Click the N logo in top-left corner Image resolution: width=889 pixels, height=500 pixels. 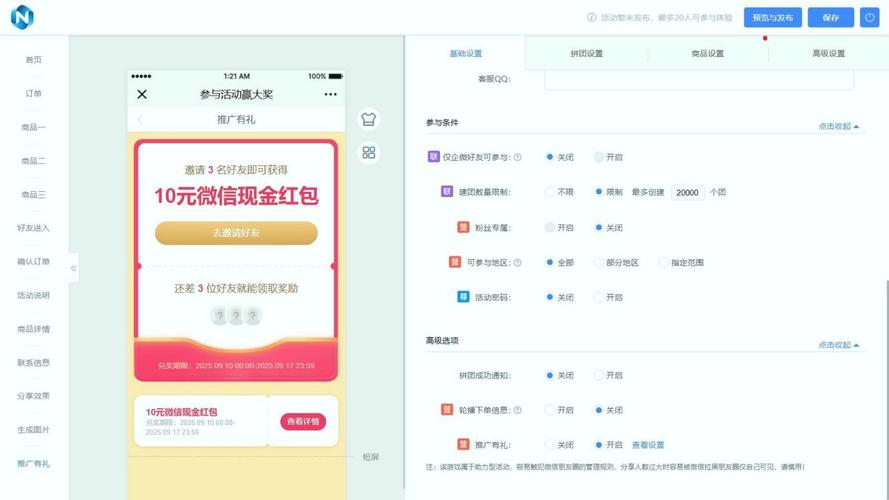point(22,17)
